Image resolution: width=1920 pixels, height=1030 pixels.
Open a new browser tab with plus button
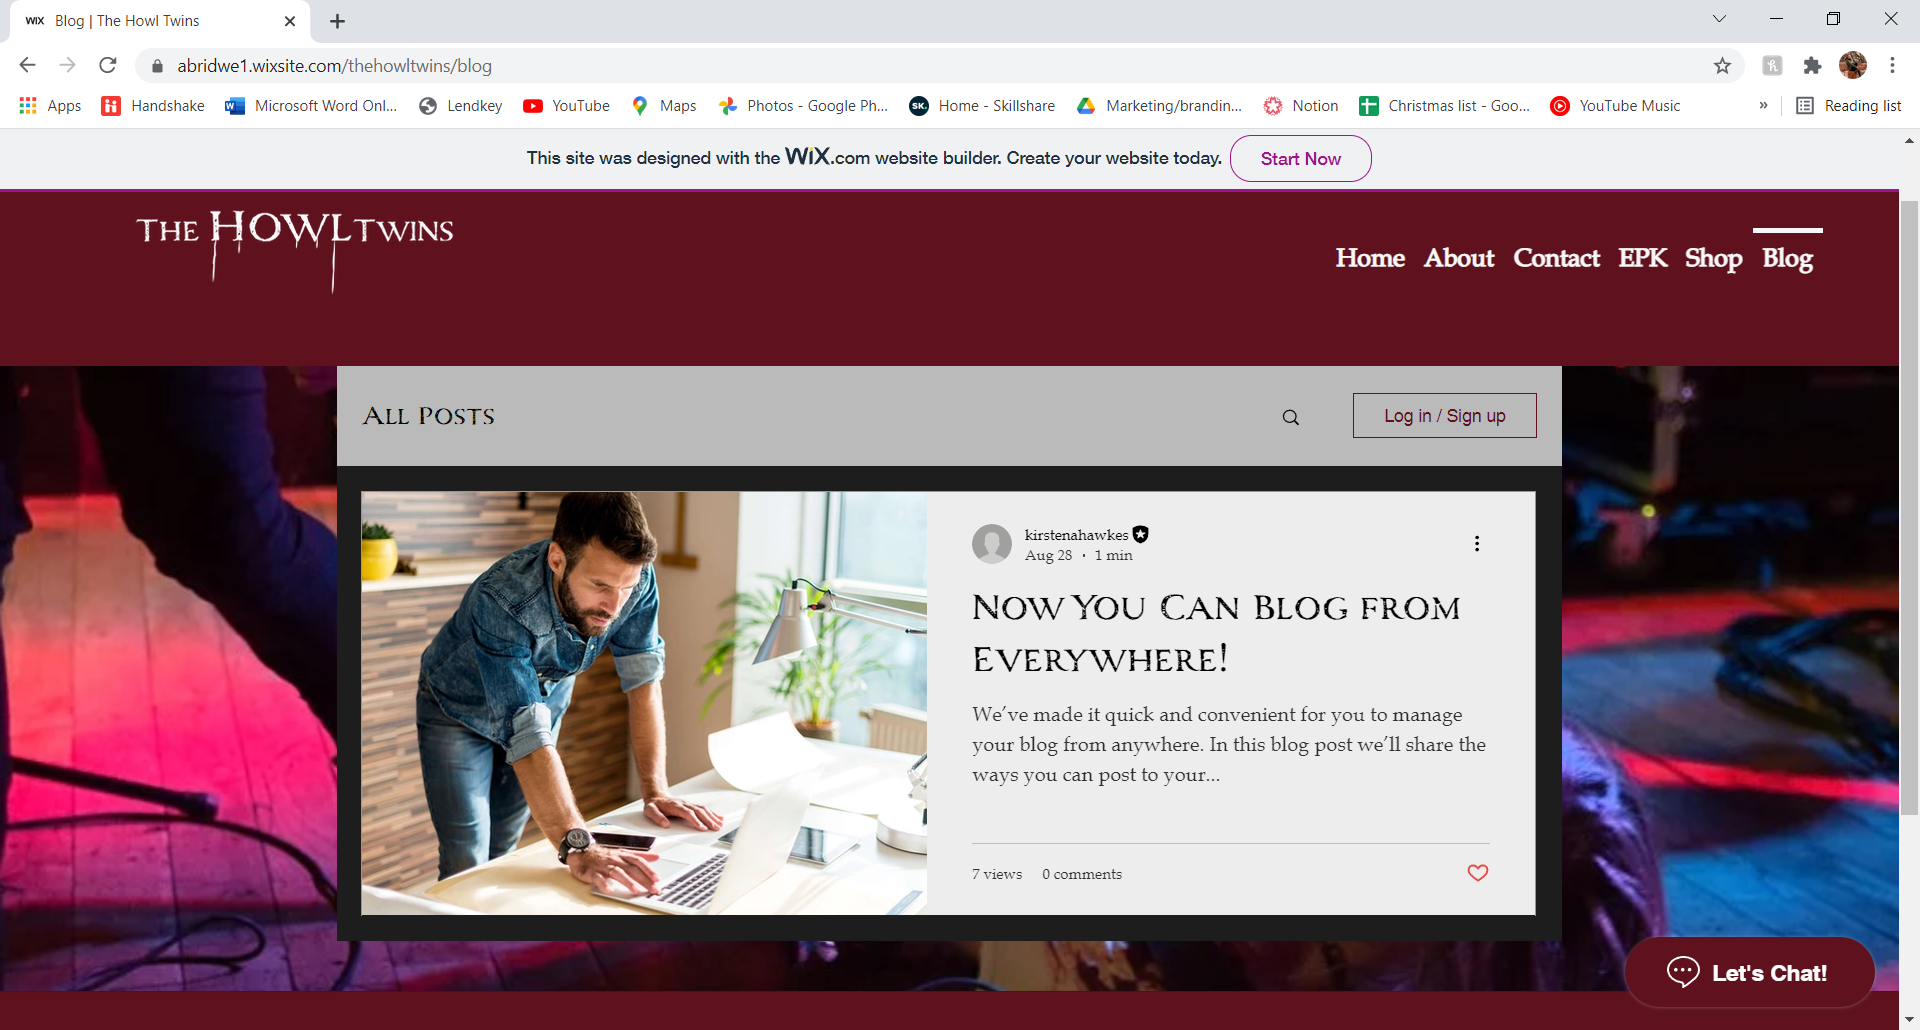[x=337, y=21]
